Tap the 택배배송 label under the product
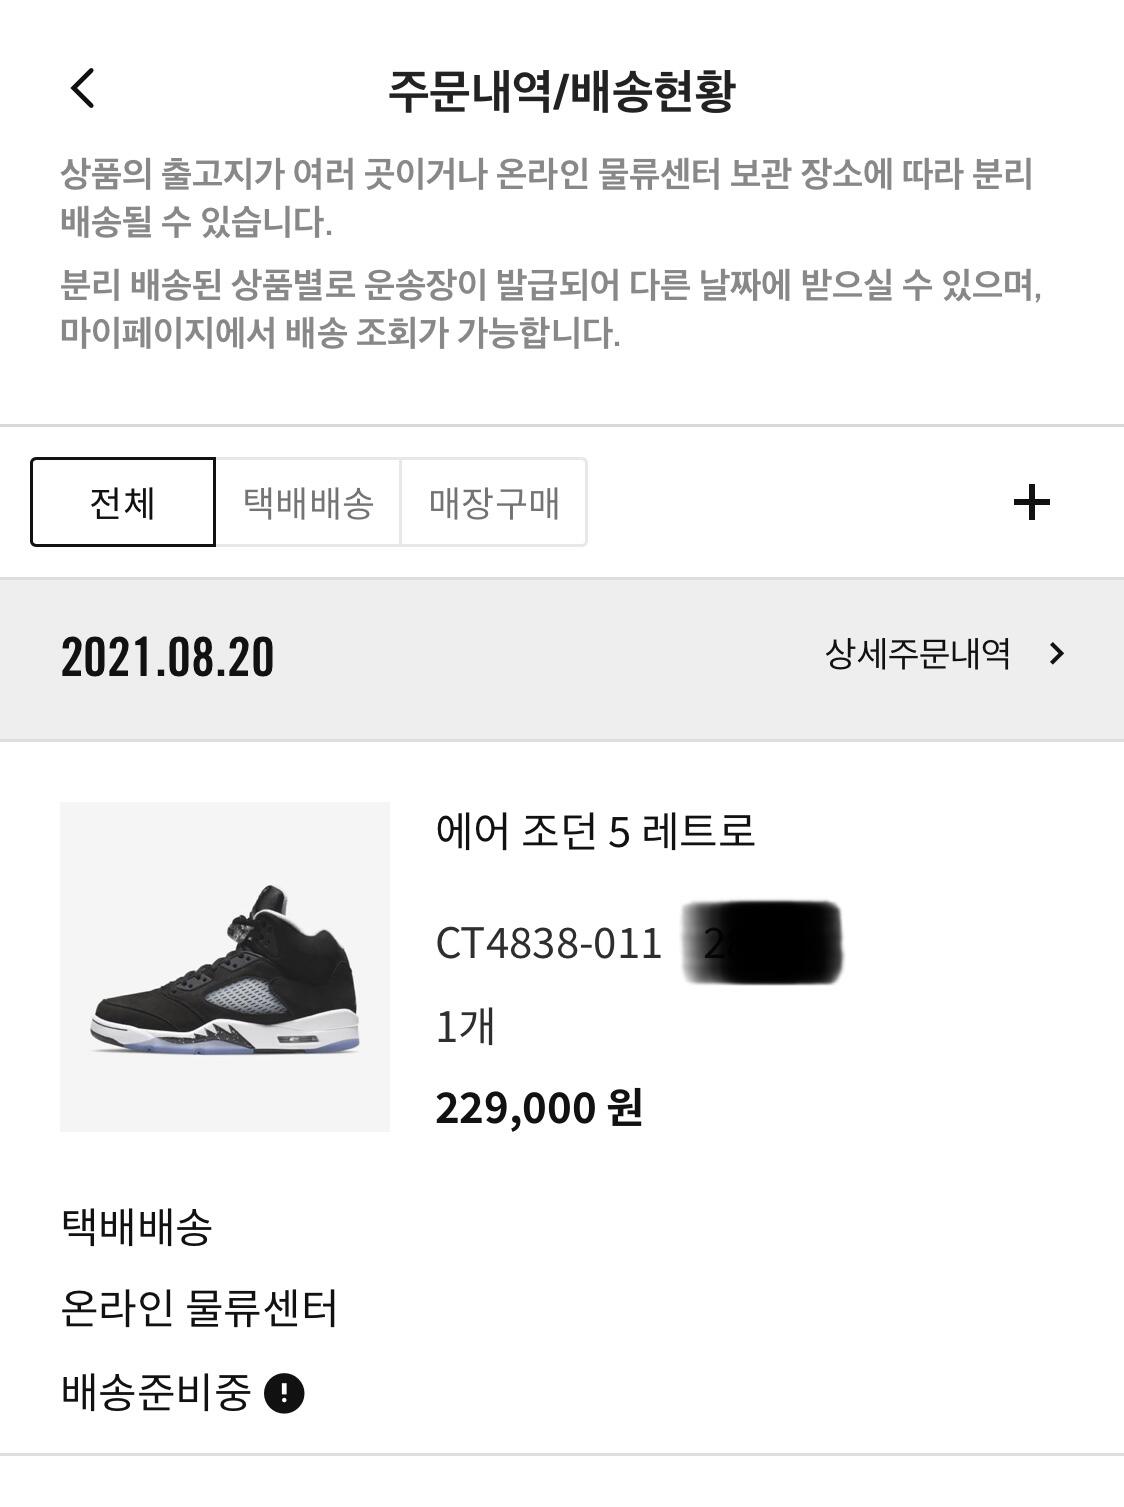1124x1507 pixels. pyautogui.click(x=136, y=1226)
